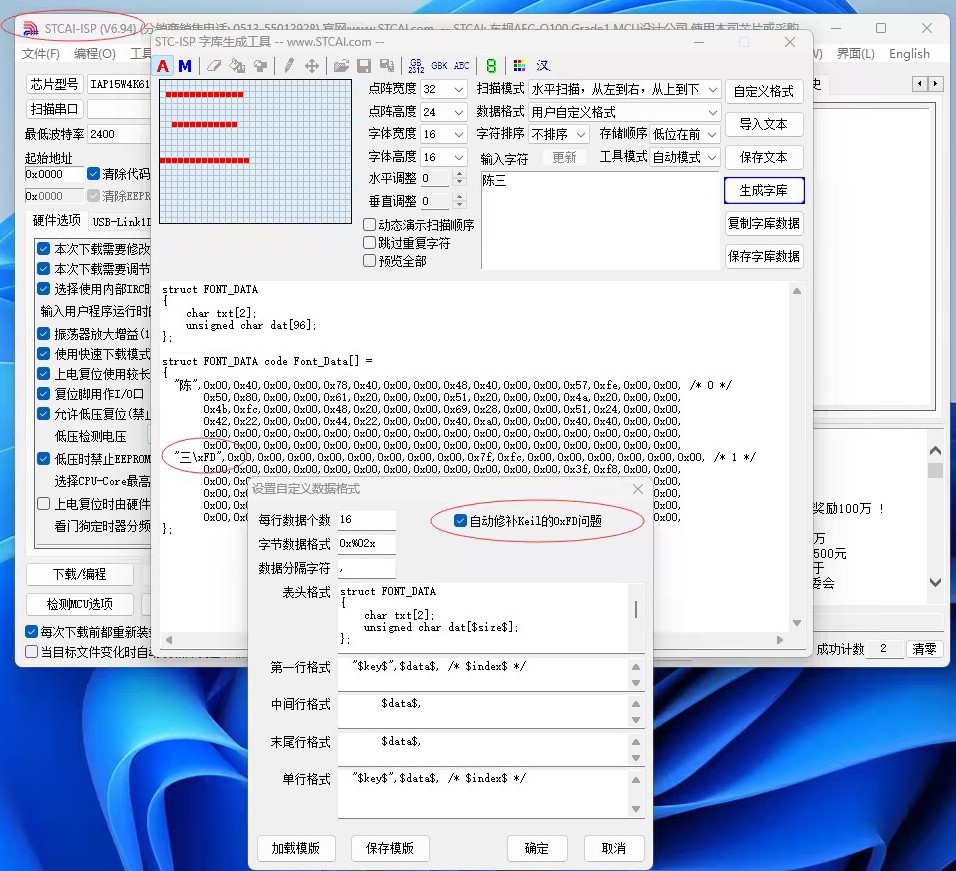
Task: Click the 导入文本 button
Action: point(764,124)
